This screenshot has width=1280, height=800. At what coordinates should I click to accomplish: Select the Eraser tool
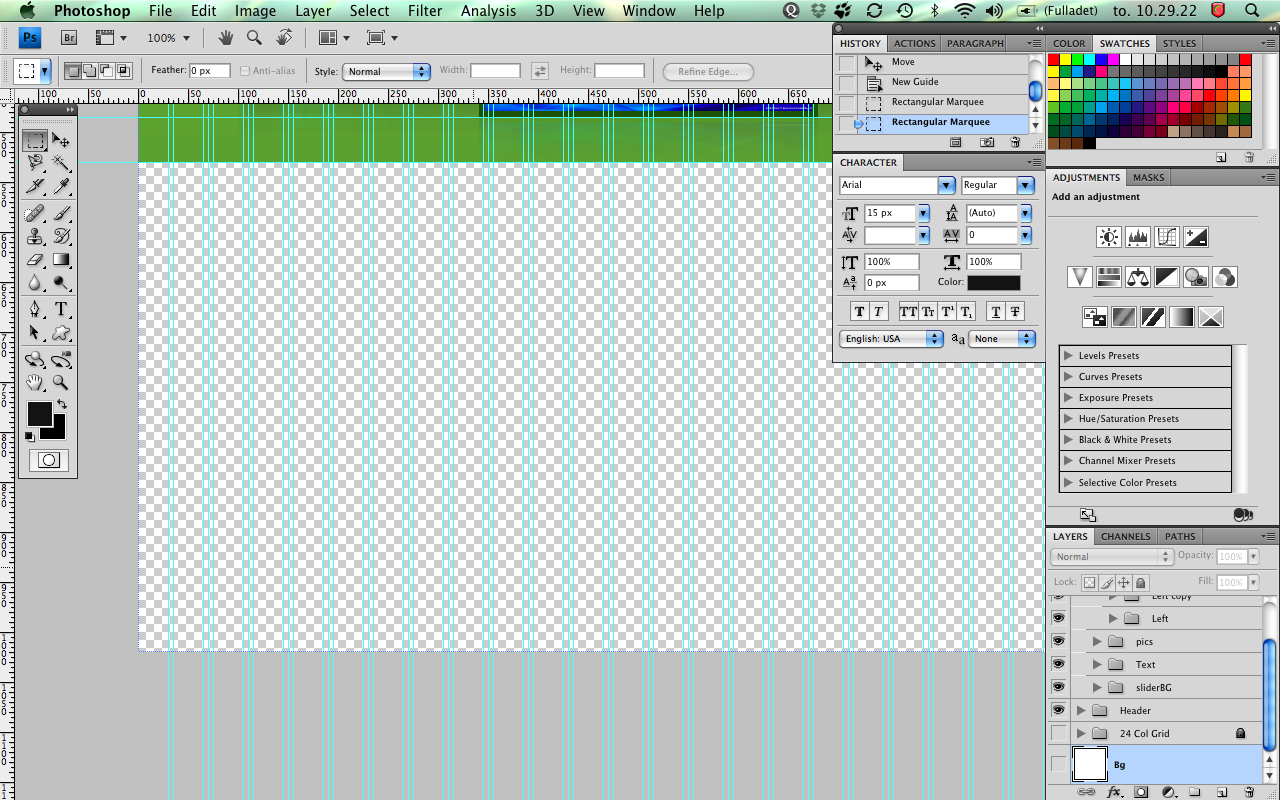pyautogui.click(x=35, y=259)
